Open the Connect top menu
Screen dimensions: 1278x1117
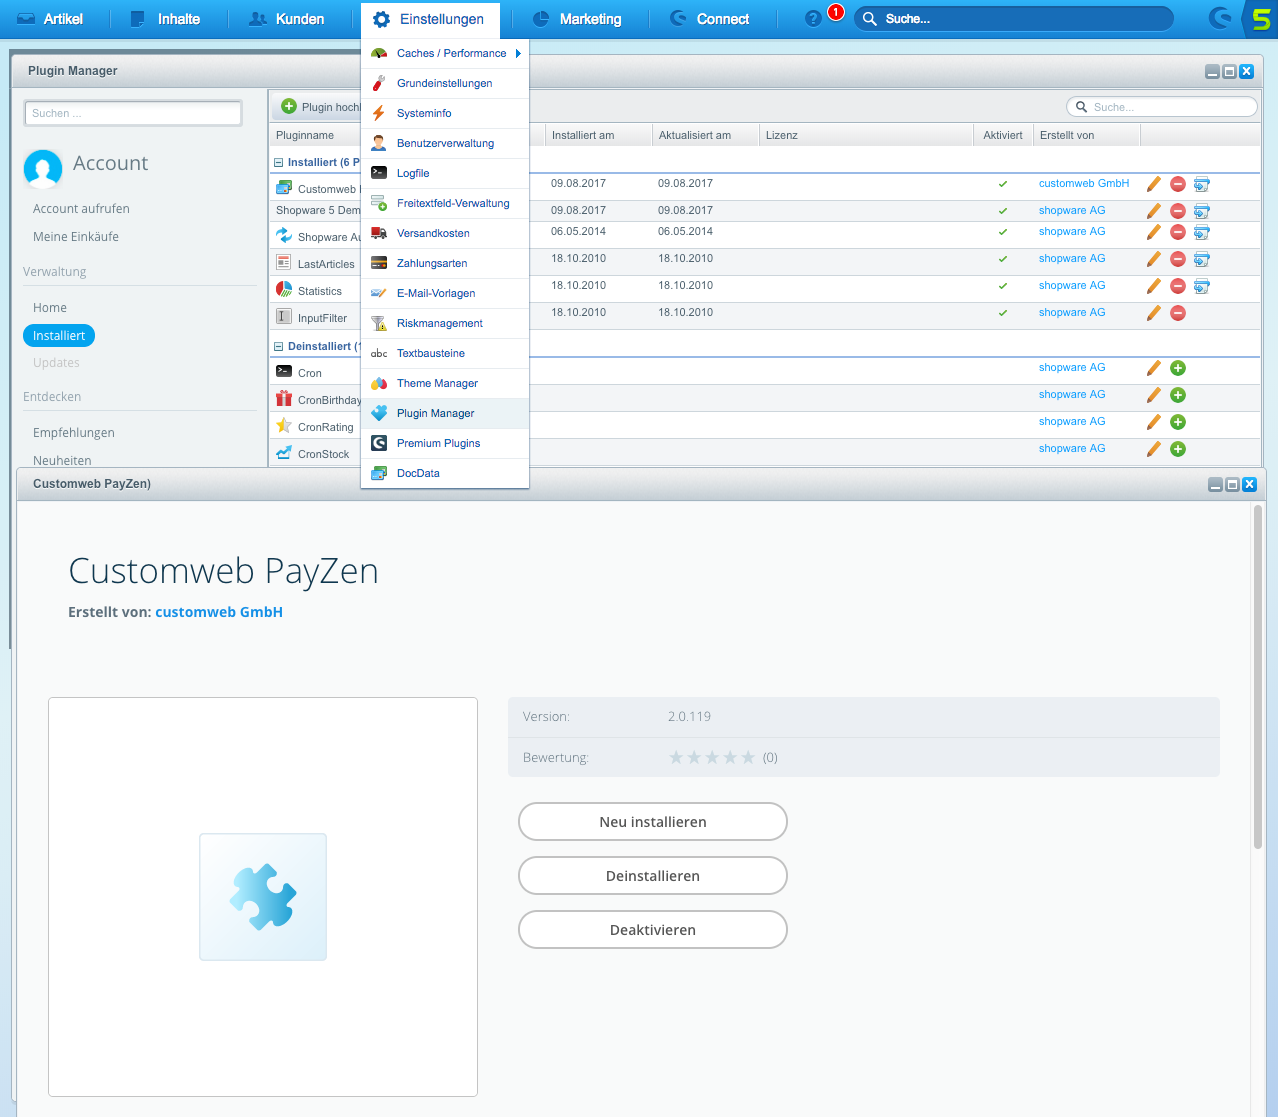710,19
